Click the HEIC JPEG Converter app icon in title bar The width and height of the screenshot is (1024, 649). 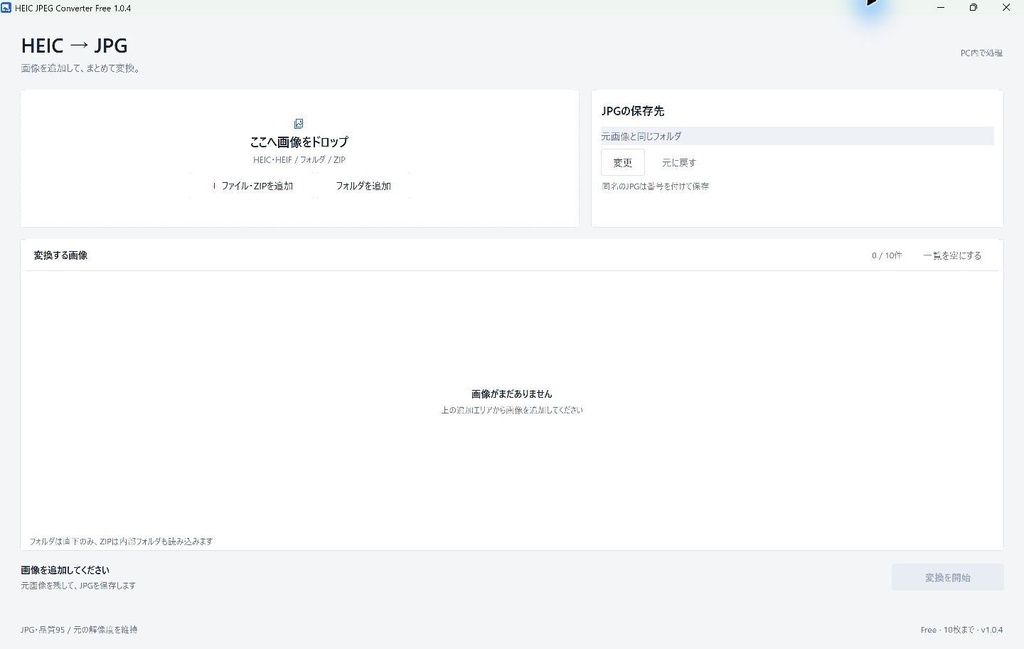point(7,8)
